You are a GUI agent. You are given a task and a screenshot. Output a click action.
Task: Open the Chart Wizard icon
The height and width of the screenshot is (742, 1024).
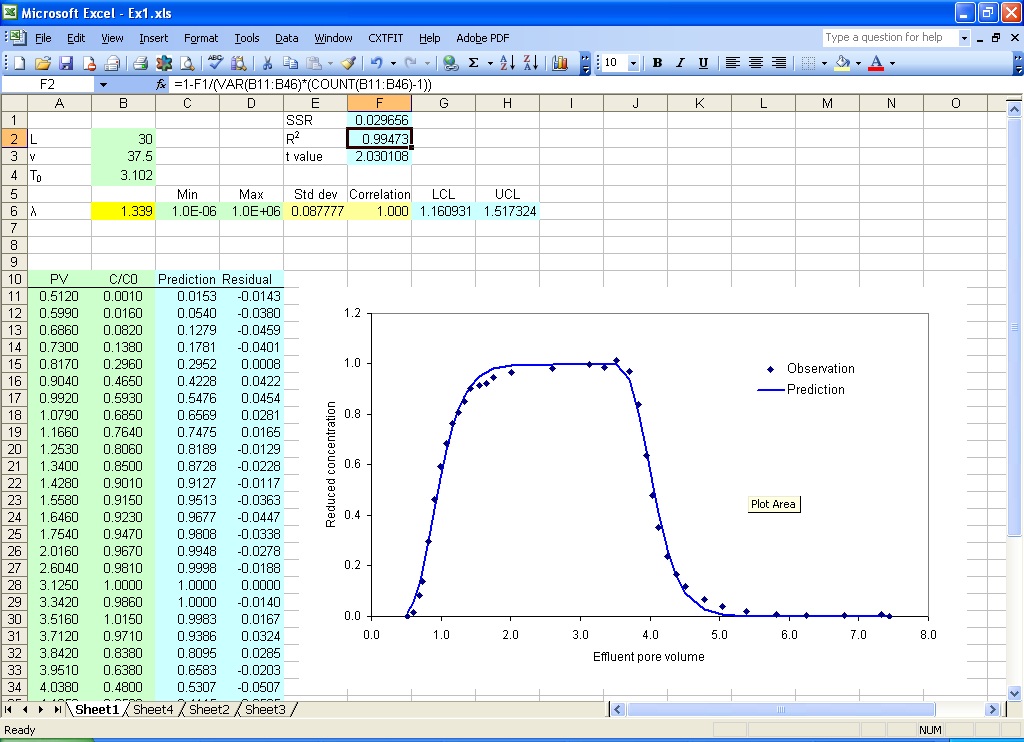tap(560, 63)
